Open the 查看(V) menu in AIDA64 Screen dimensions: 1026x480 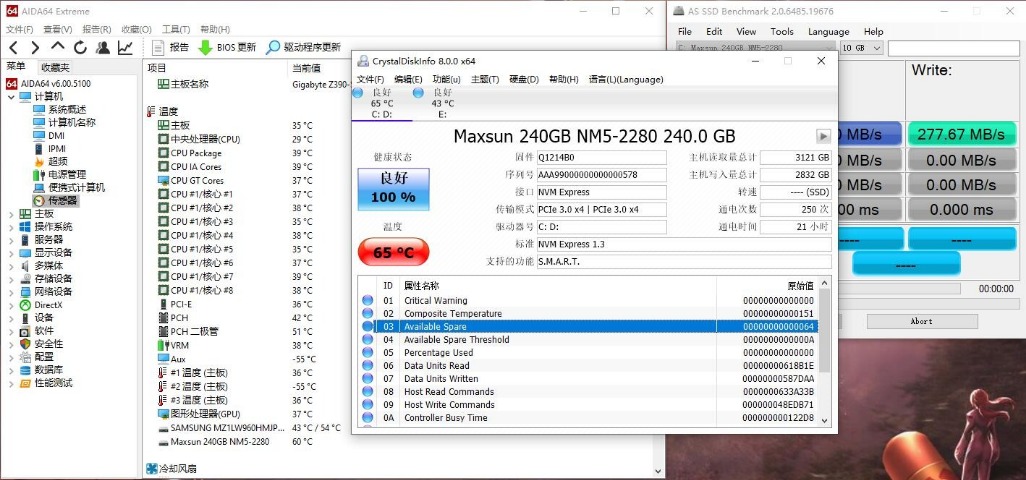pyautogui.click(x=58, y=29)
